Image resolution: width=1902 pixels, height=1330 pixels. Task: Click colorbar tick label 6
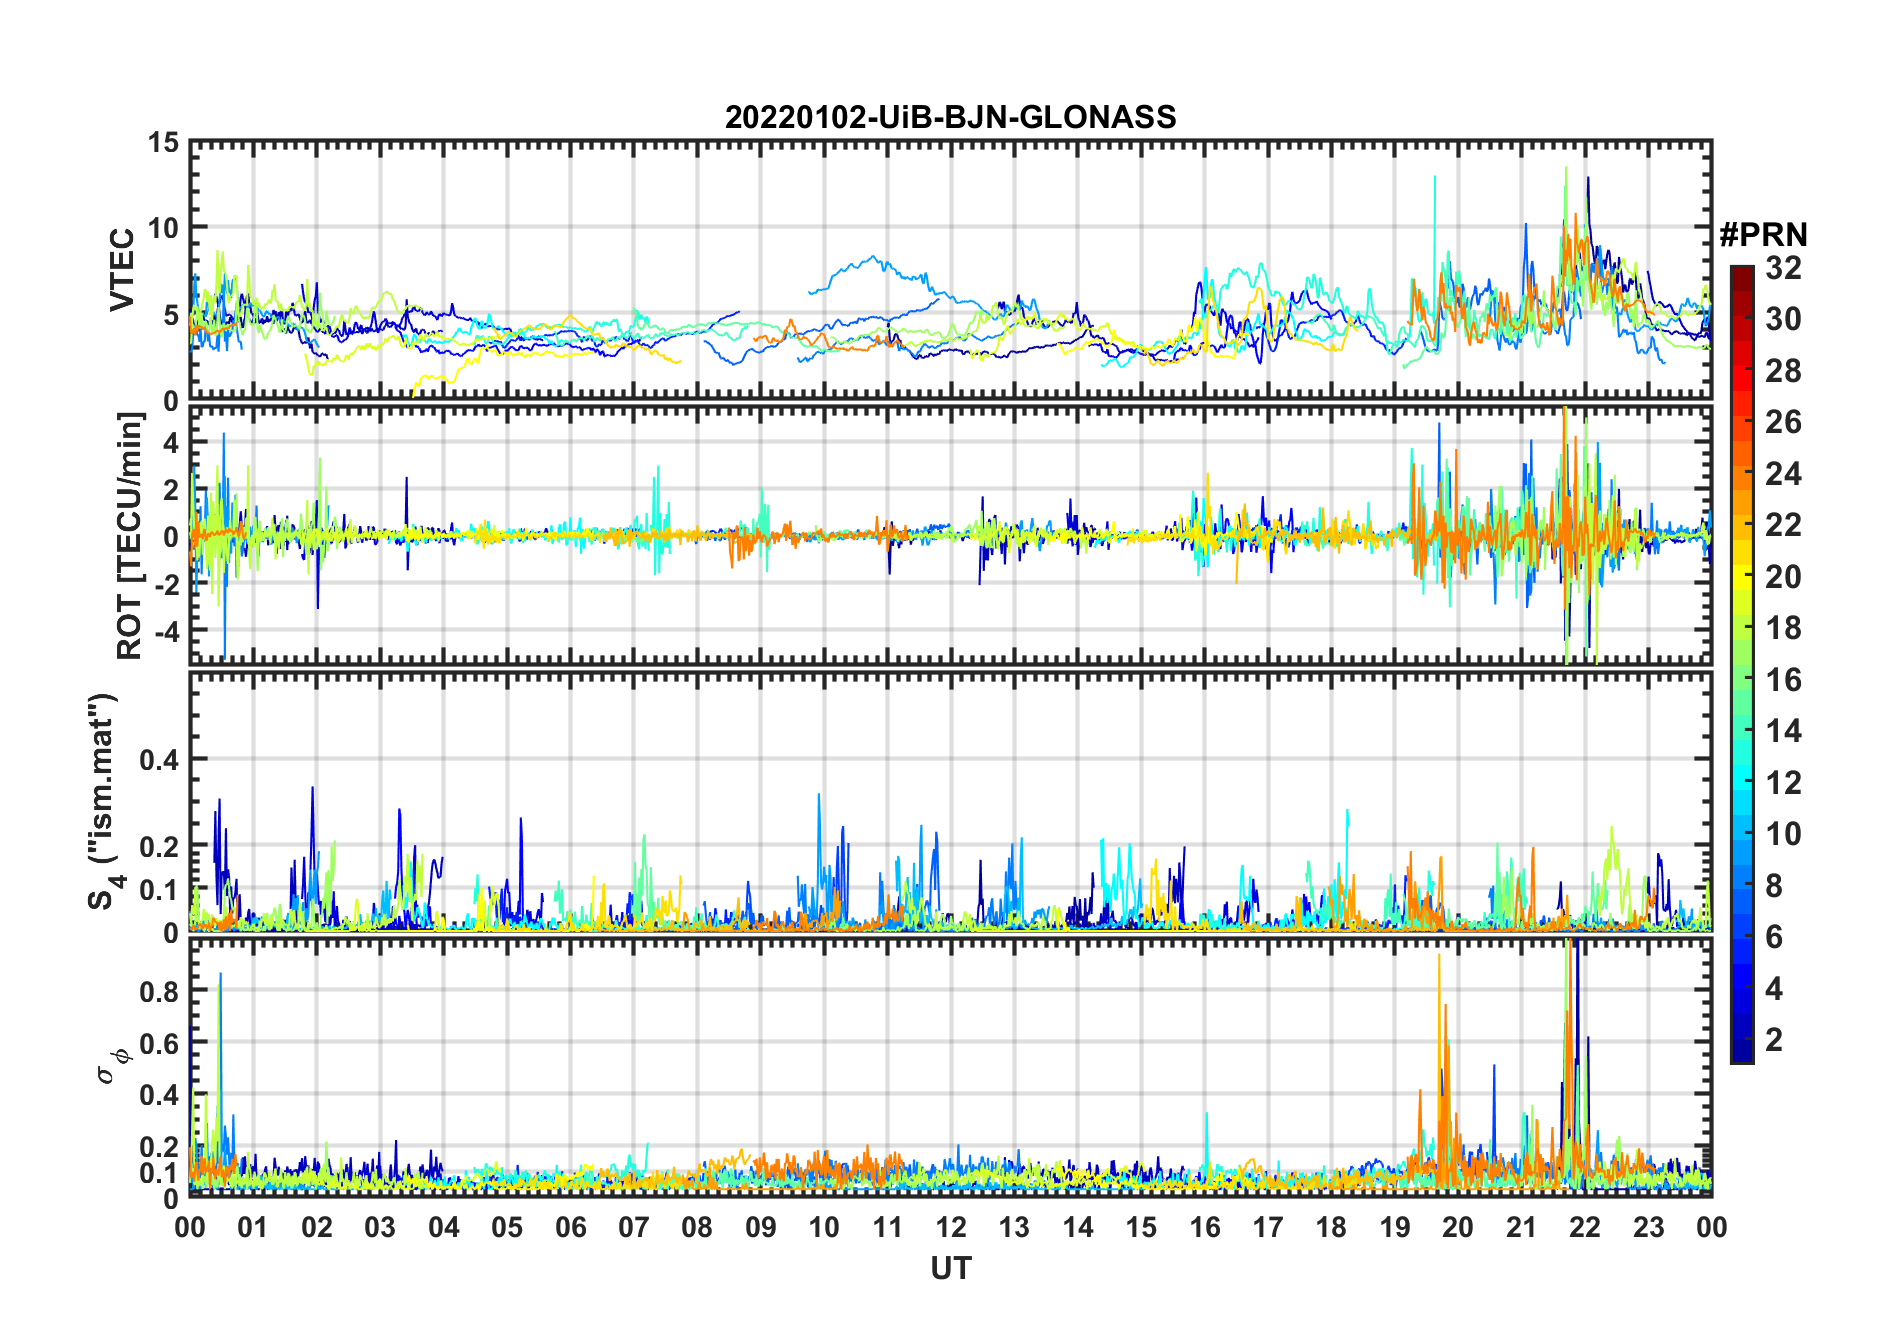point(1775,937)
